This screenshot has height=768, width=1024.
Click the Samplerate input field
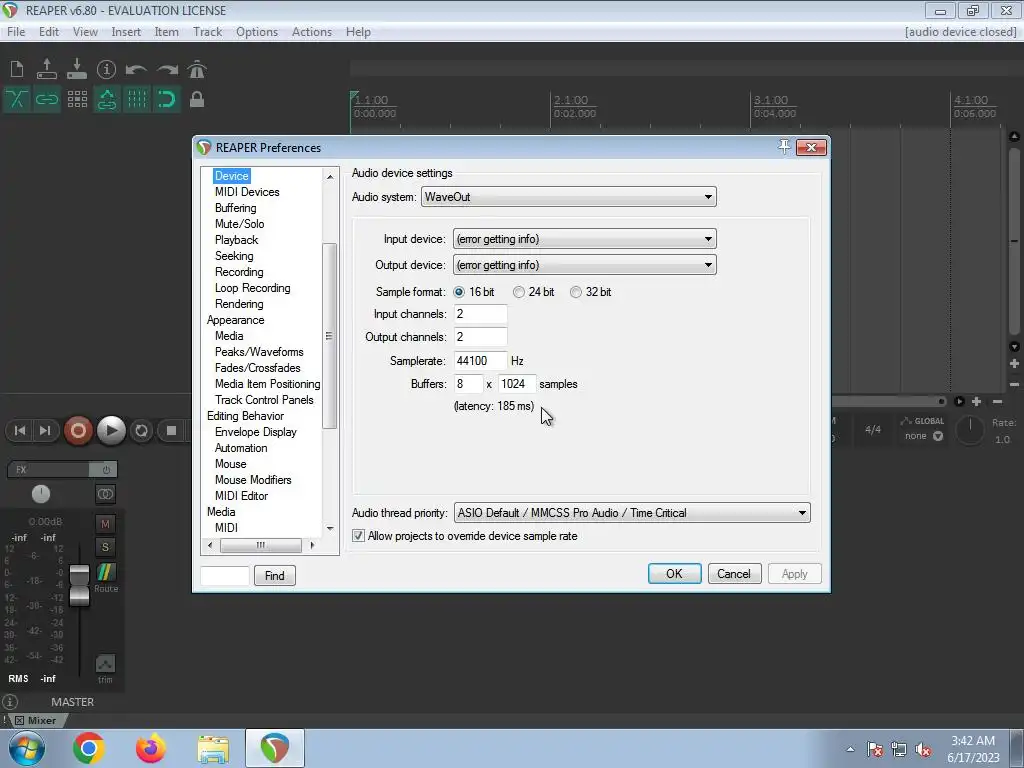480,360
